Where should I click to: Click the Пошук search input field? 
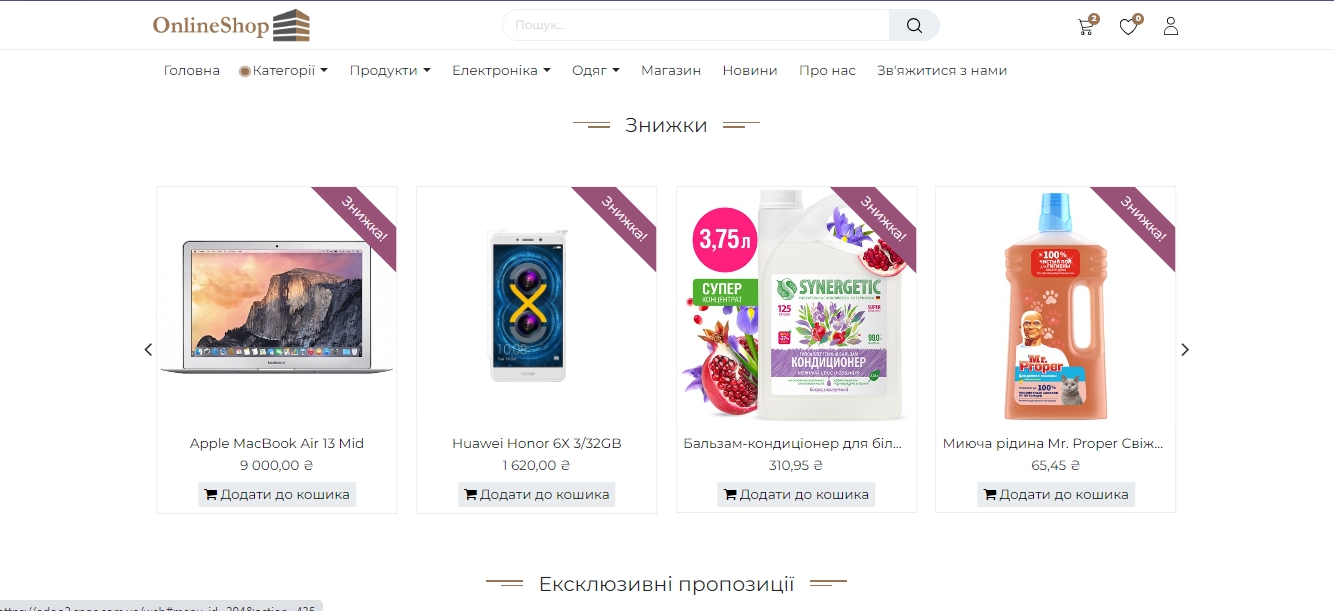[696, 25]
